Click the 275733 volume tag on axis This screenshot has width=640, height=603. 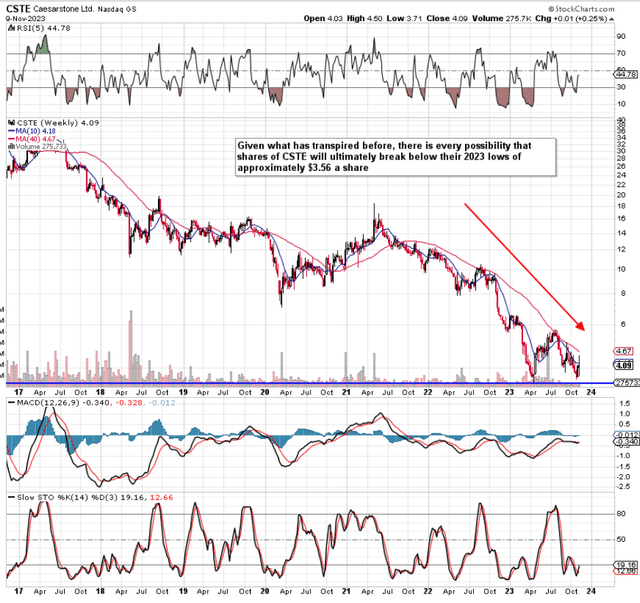coord(626,383)
